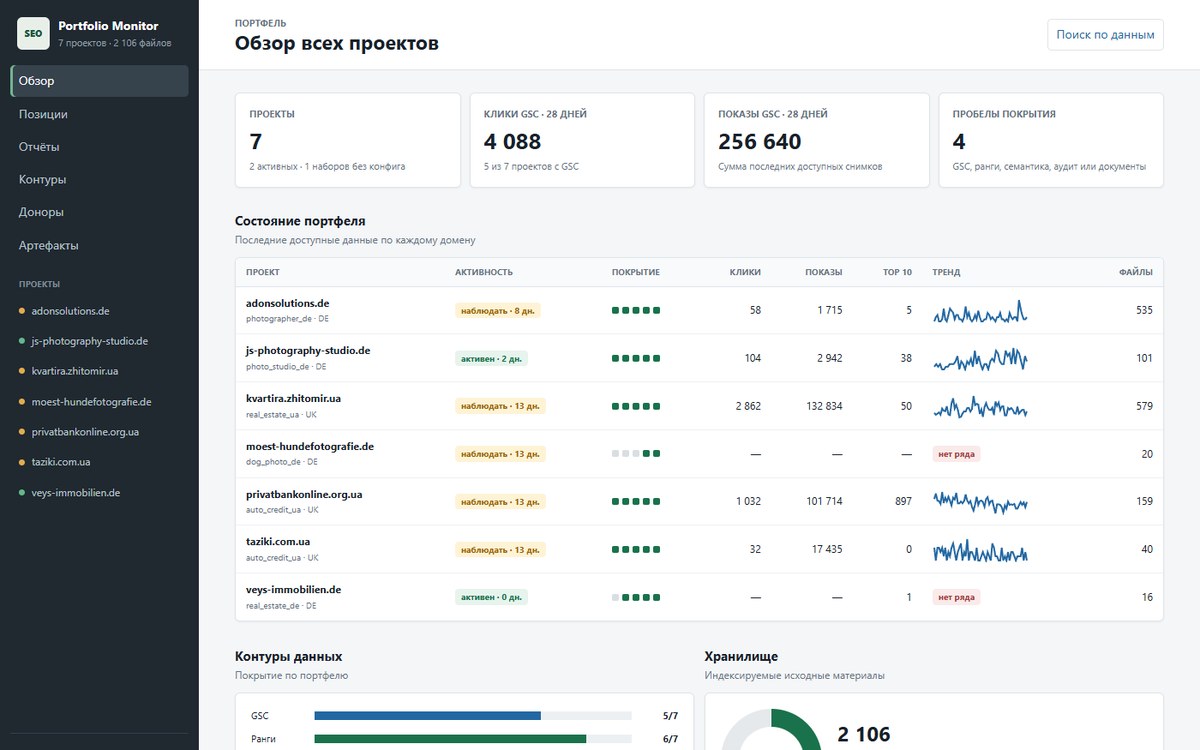Image resolution: width=1200 pixels, height=750 pixels.
Task: Click the clicks value 2 862
Action: click(x=748, y=406)
